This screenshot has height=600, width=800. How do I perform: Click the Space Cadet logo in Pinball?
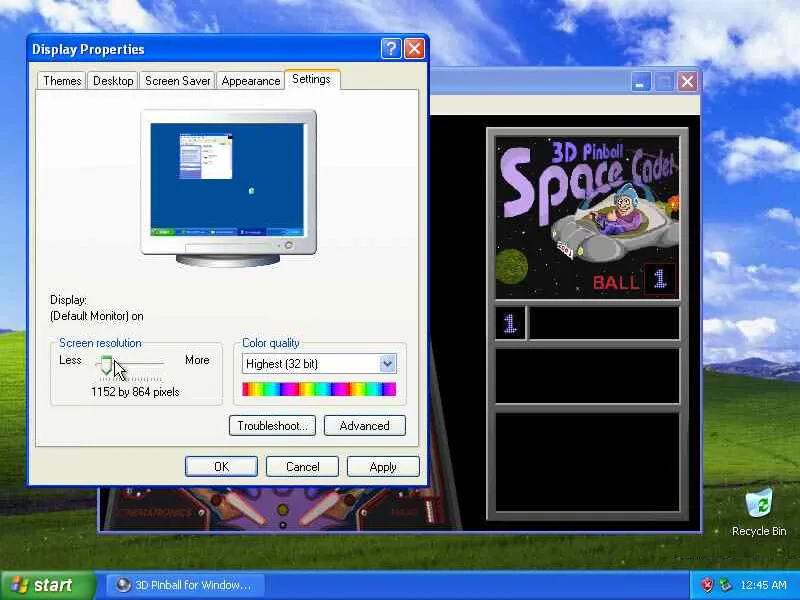587,217
